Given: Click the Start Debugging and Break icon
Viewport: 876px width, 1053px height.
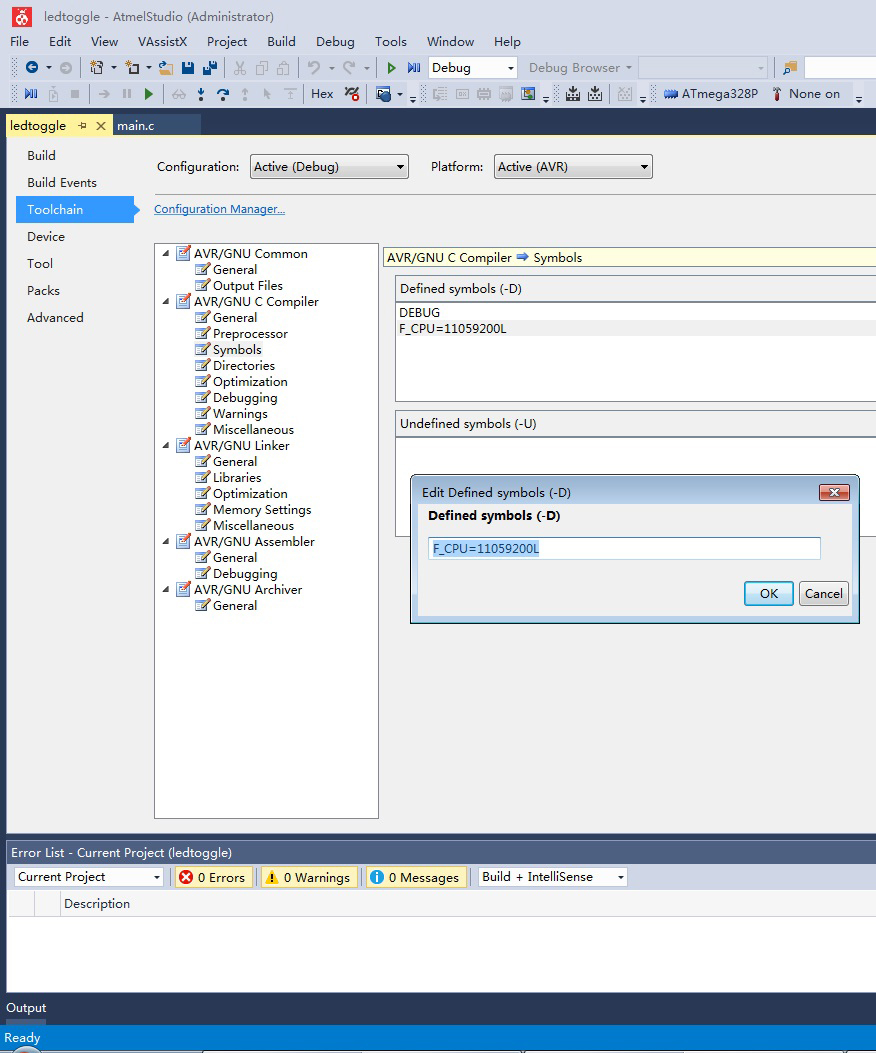Looking at the screenshot, I should [31, 94].
